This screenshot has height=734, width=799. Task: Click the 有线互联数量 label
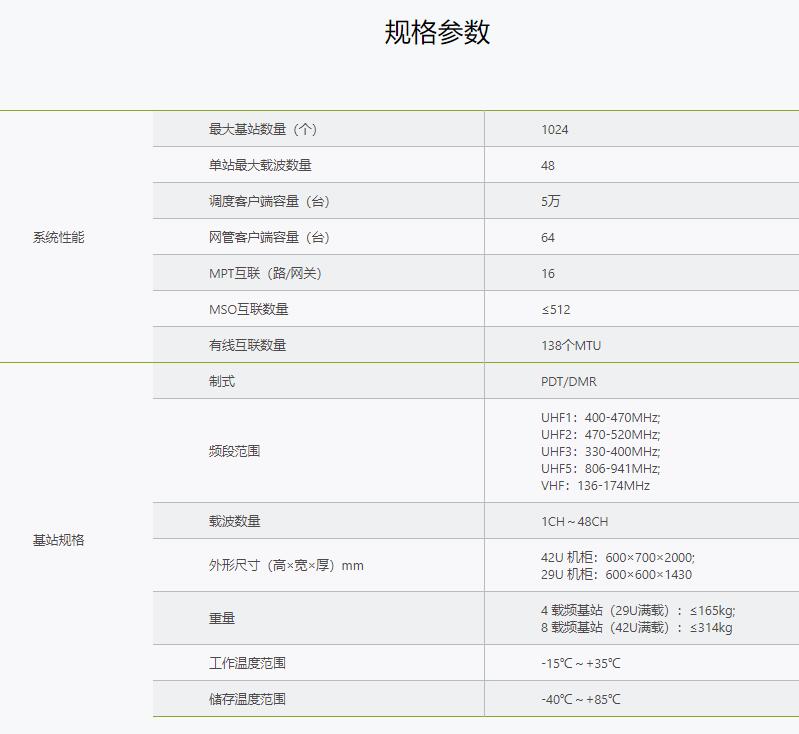pyautogui.click(x=247, y=345)
